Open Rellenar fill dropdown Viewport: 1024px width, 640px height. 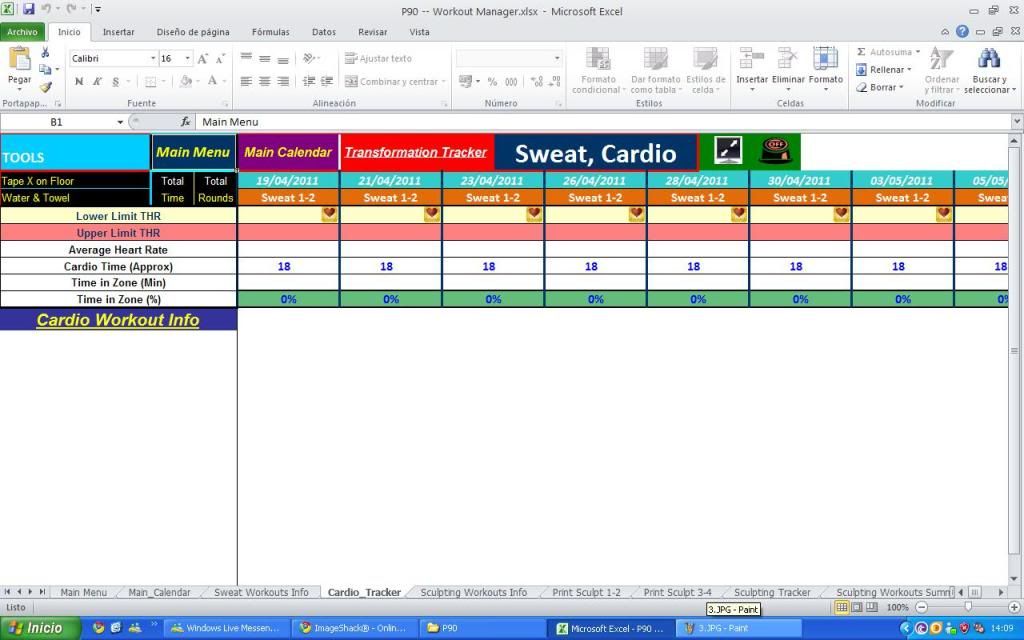pos(884,69)
